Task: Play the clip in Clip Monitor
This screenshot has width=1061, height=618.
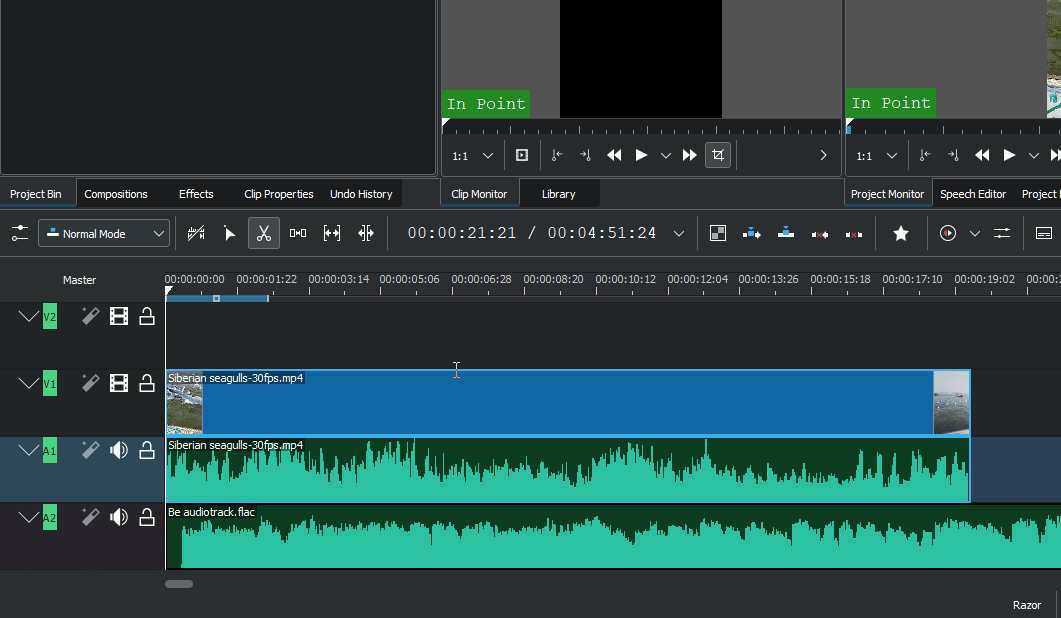Action: point(641,155)
